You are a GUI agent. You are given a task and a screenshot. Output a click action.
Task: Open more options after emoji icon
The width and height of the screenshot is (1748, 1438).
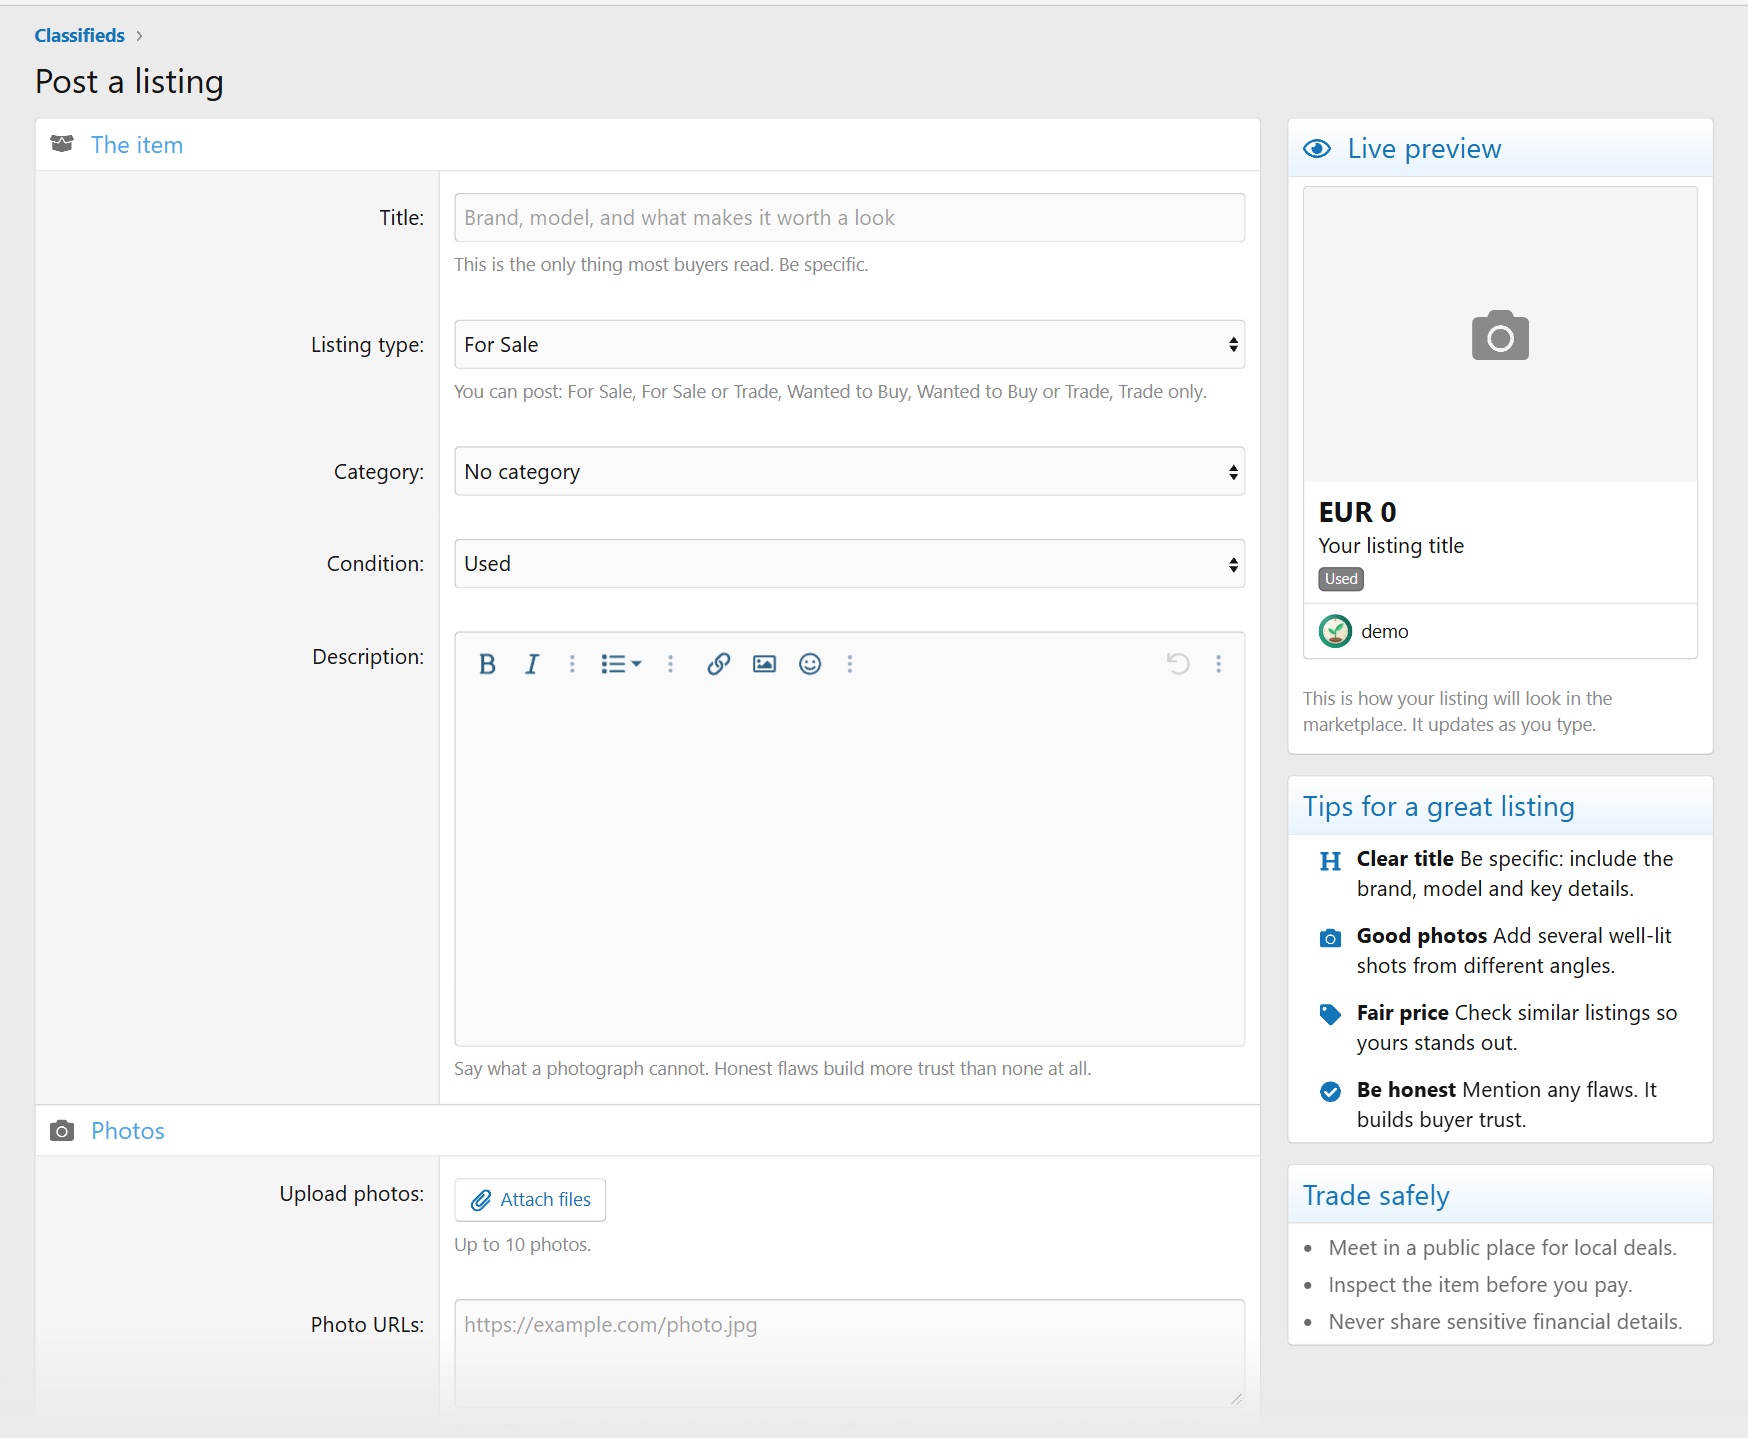point(850,664)
